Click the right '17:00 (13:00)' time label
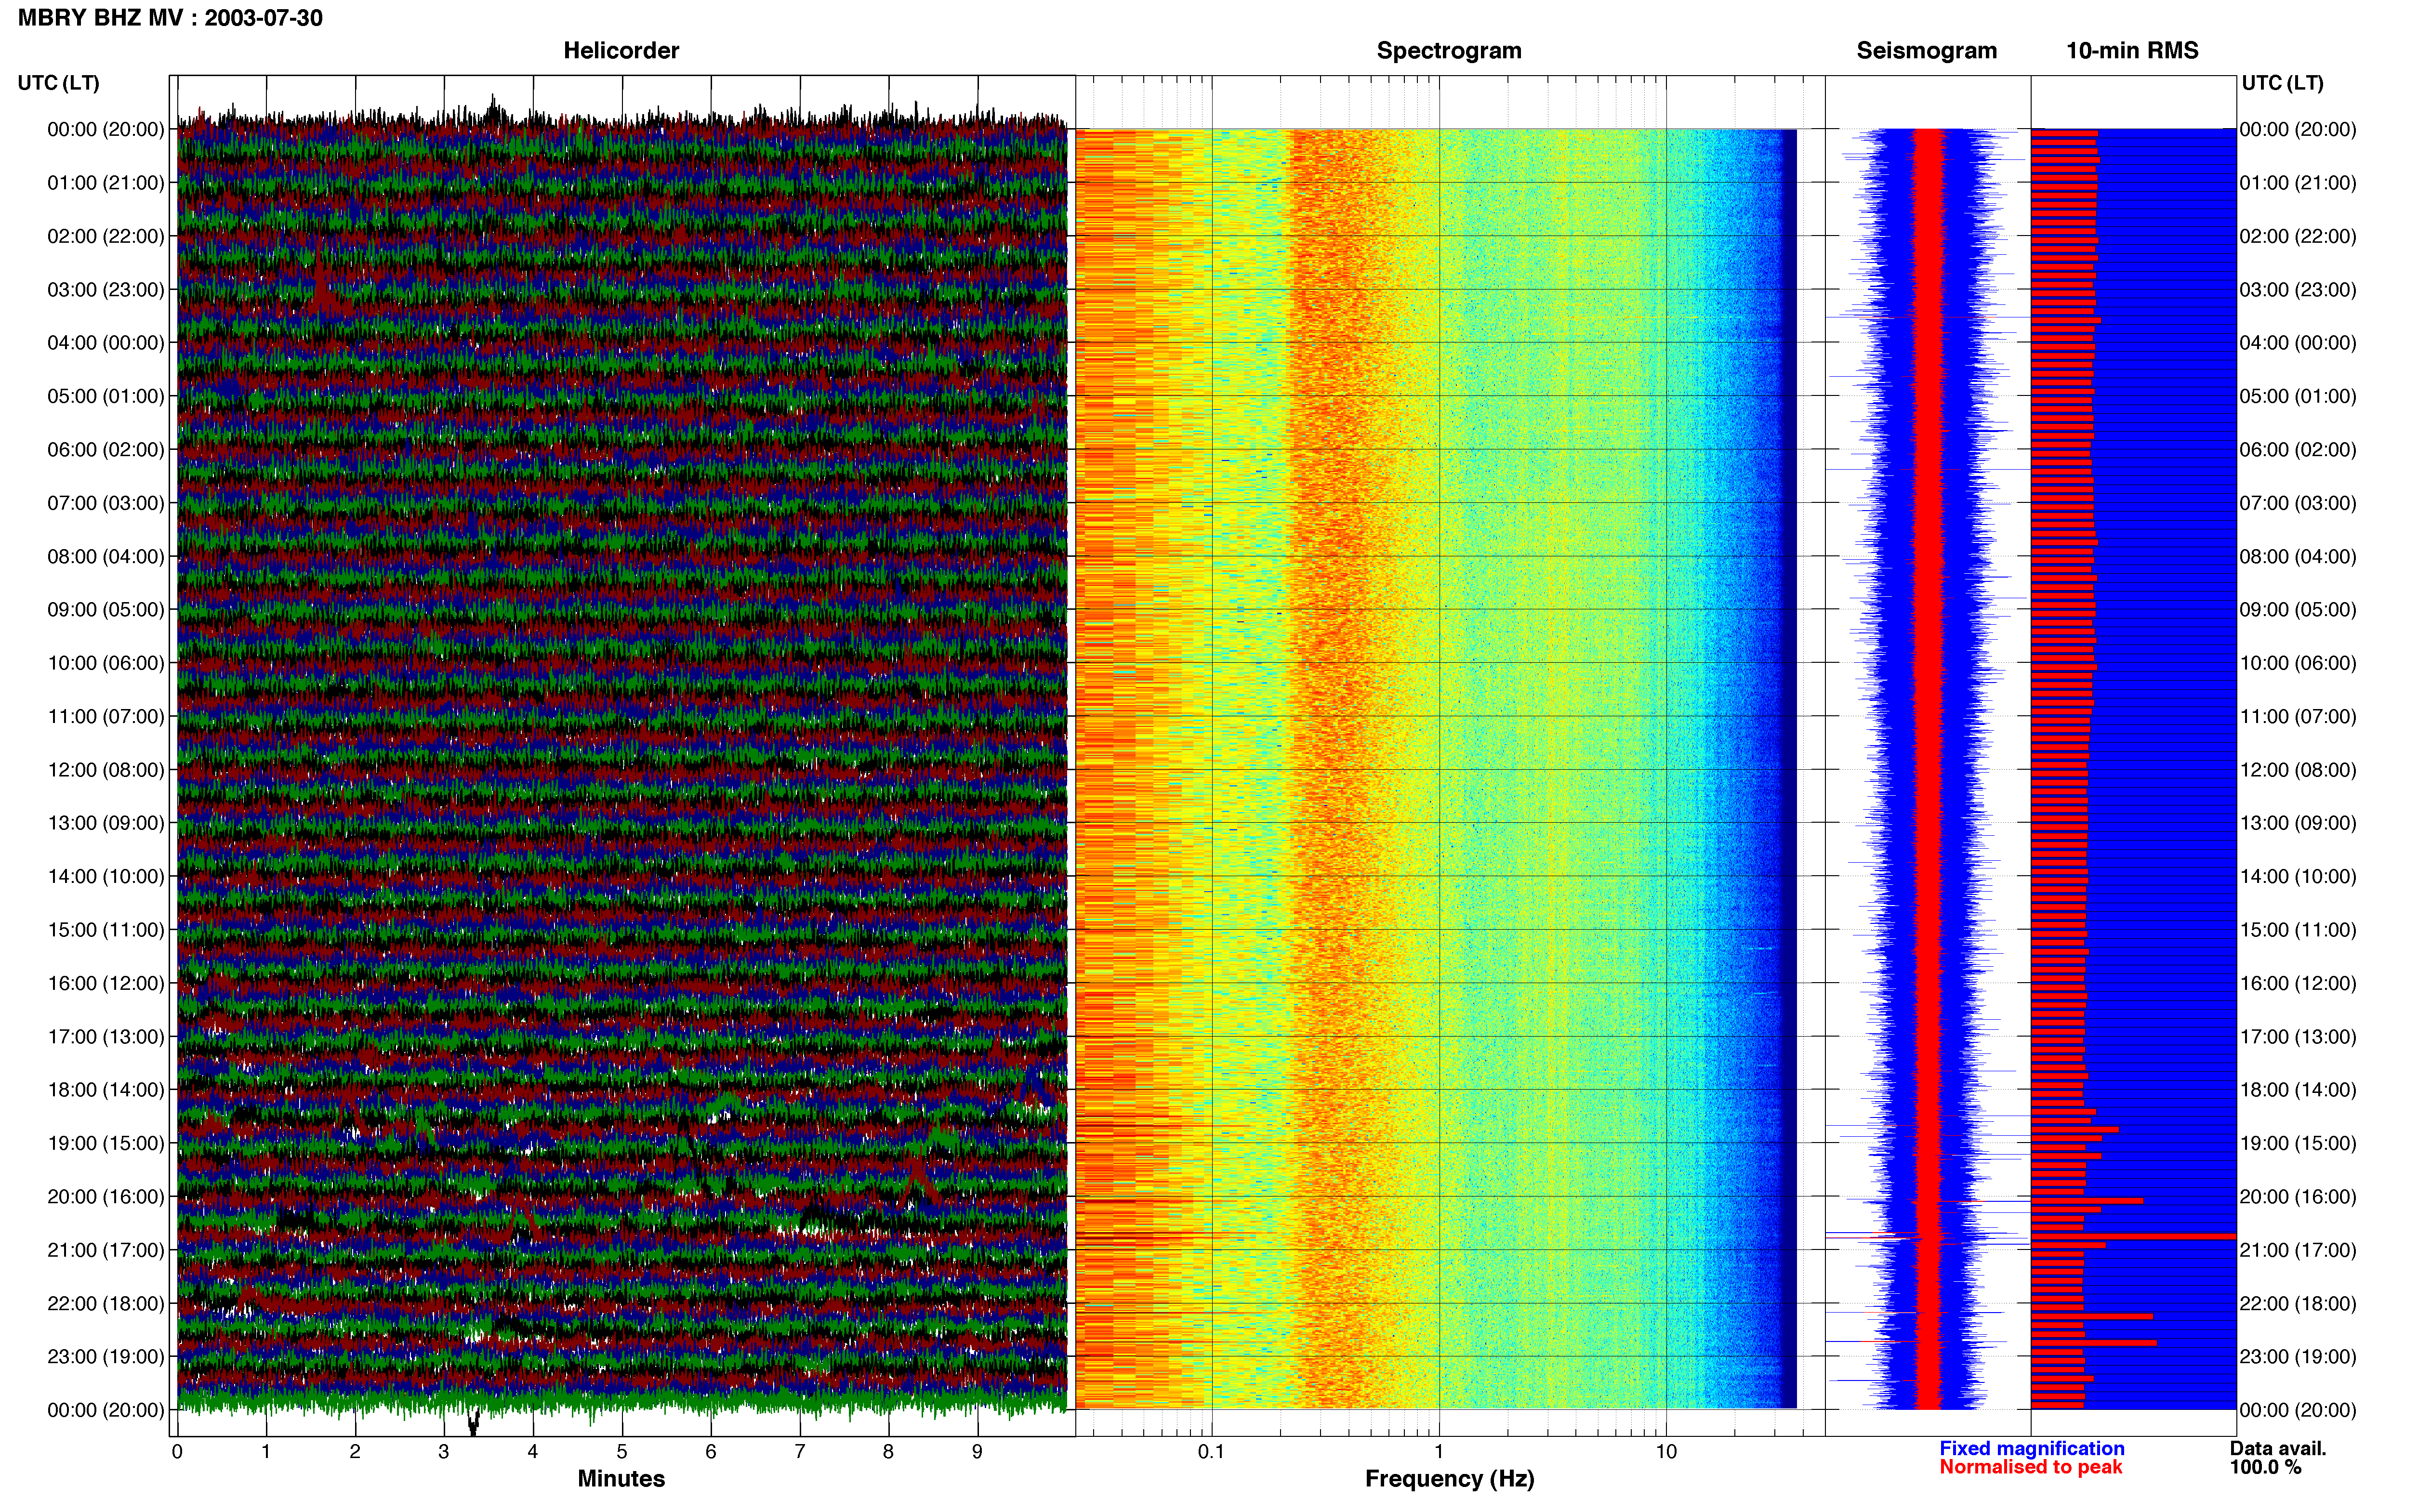The width and height of the screenshot is (2418, 1512). point(2298,1037)
